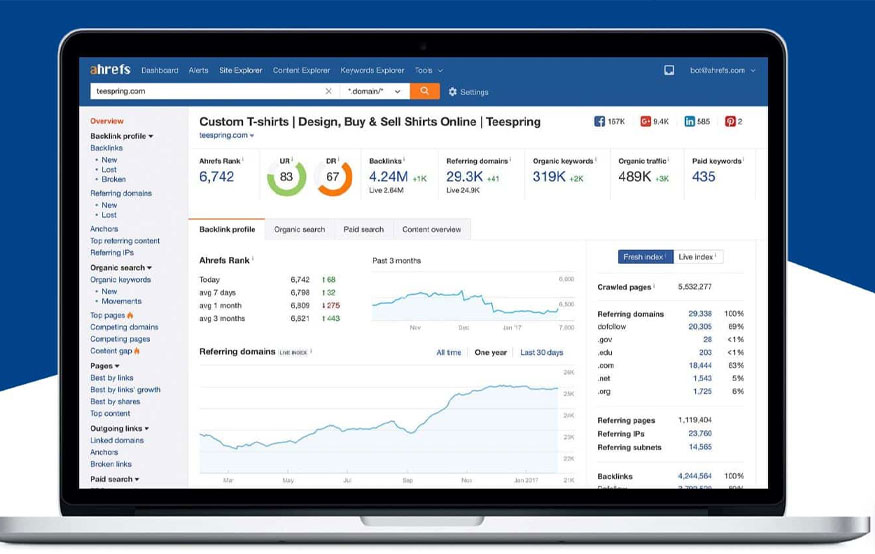Click the flame icon beside Top pages

coord(130,315)
